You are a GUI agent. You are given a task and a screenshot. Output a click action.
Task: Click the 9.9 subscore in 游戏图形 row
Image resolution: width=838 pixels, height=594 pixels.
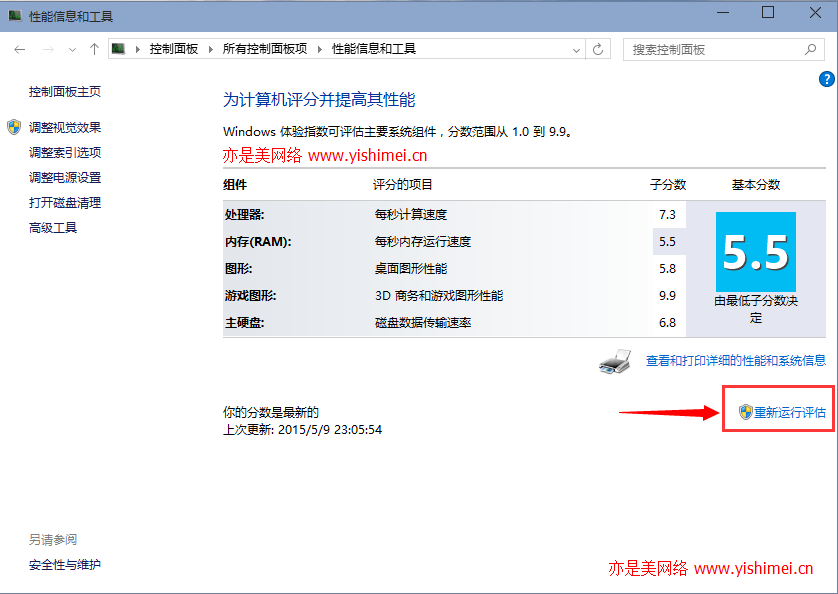coord(667,296)
